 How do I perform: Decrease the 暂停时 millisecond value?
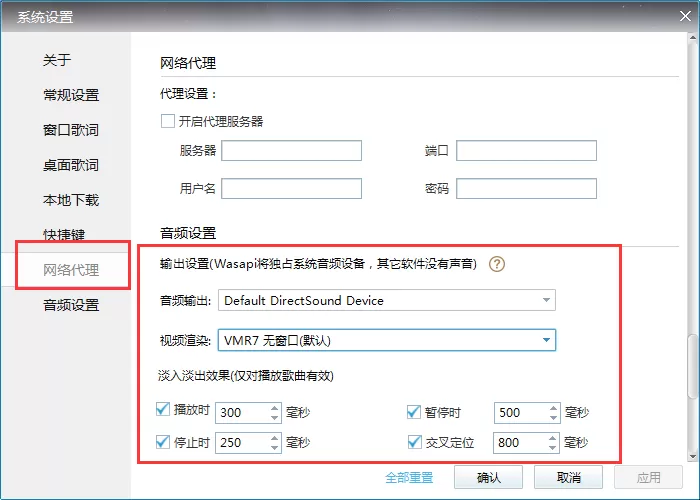pyautogui.click(x=554, y=418)
